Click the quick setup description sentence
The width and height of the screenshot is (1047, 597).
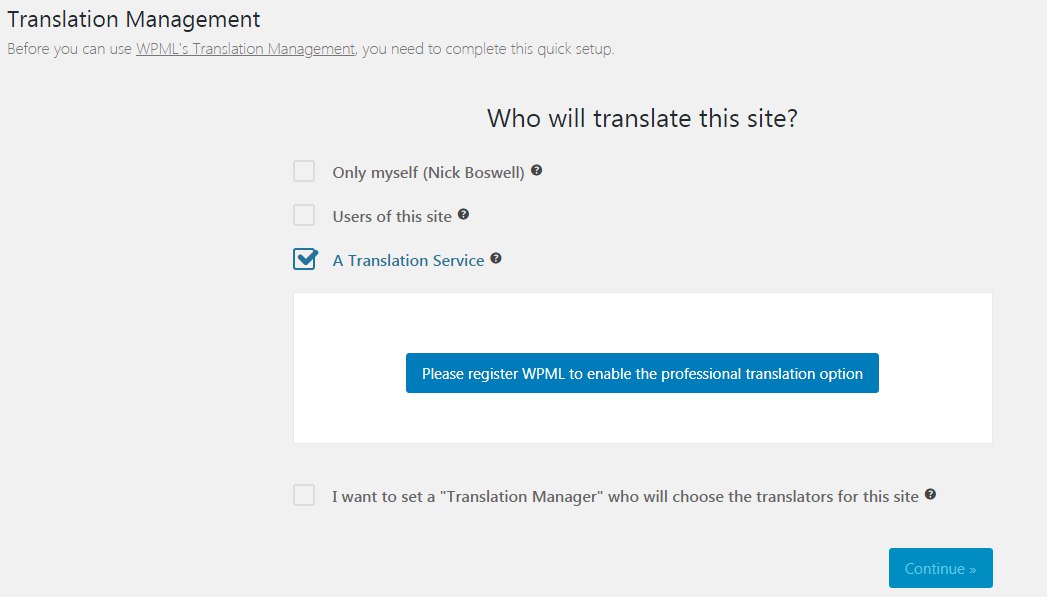coord(310,49)
